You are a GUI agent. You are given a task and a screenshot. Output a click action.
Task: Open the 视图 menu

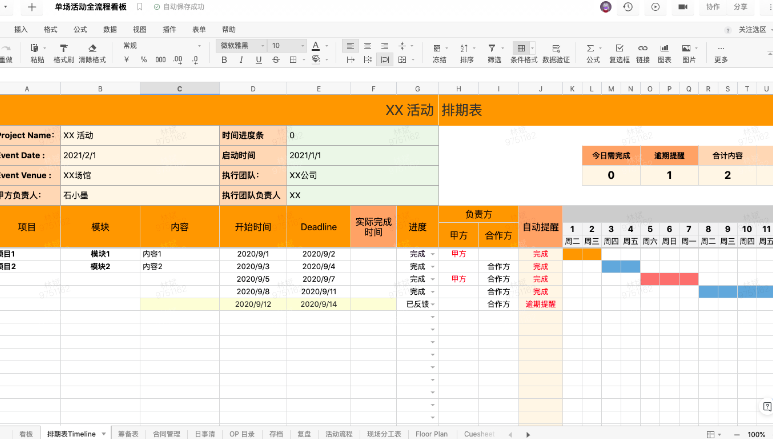(140, 30)
